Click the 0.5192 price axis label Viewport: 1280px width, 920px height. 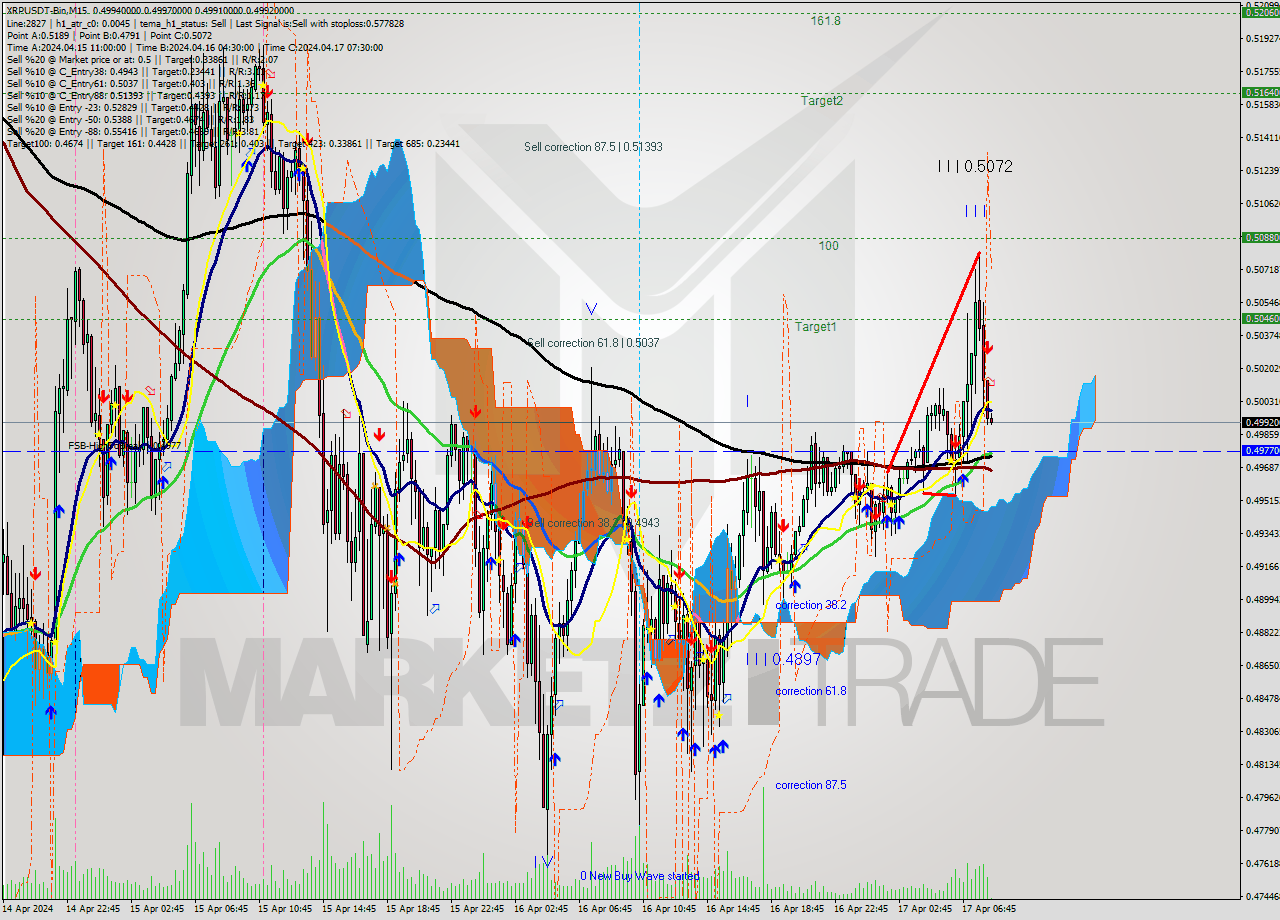pyautogui.click(x=1262, y=39)
